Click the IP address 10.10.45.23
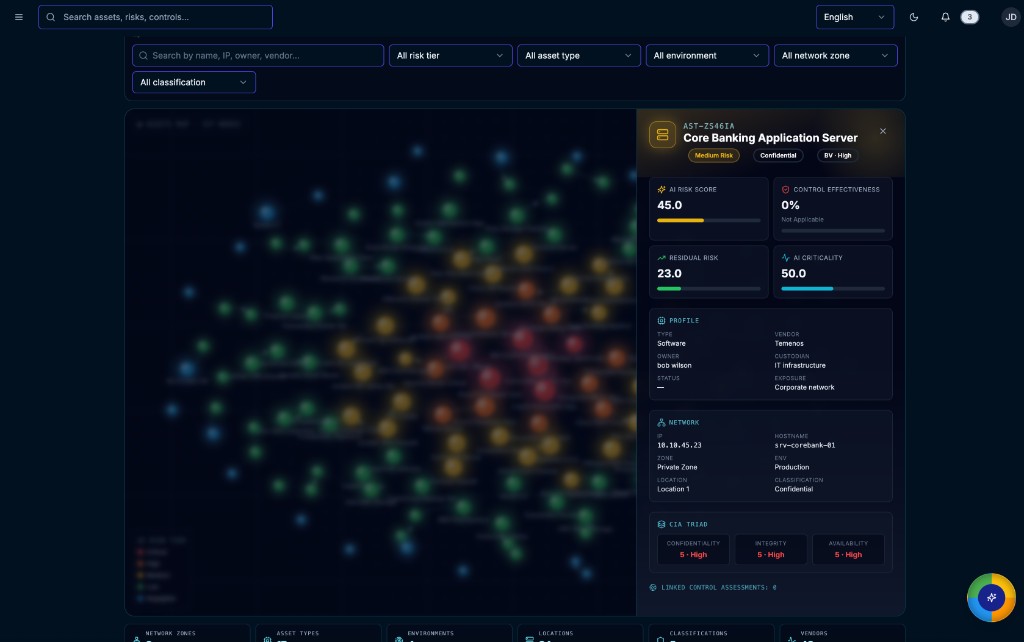 pos(679,445)
